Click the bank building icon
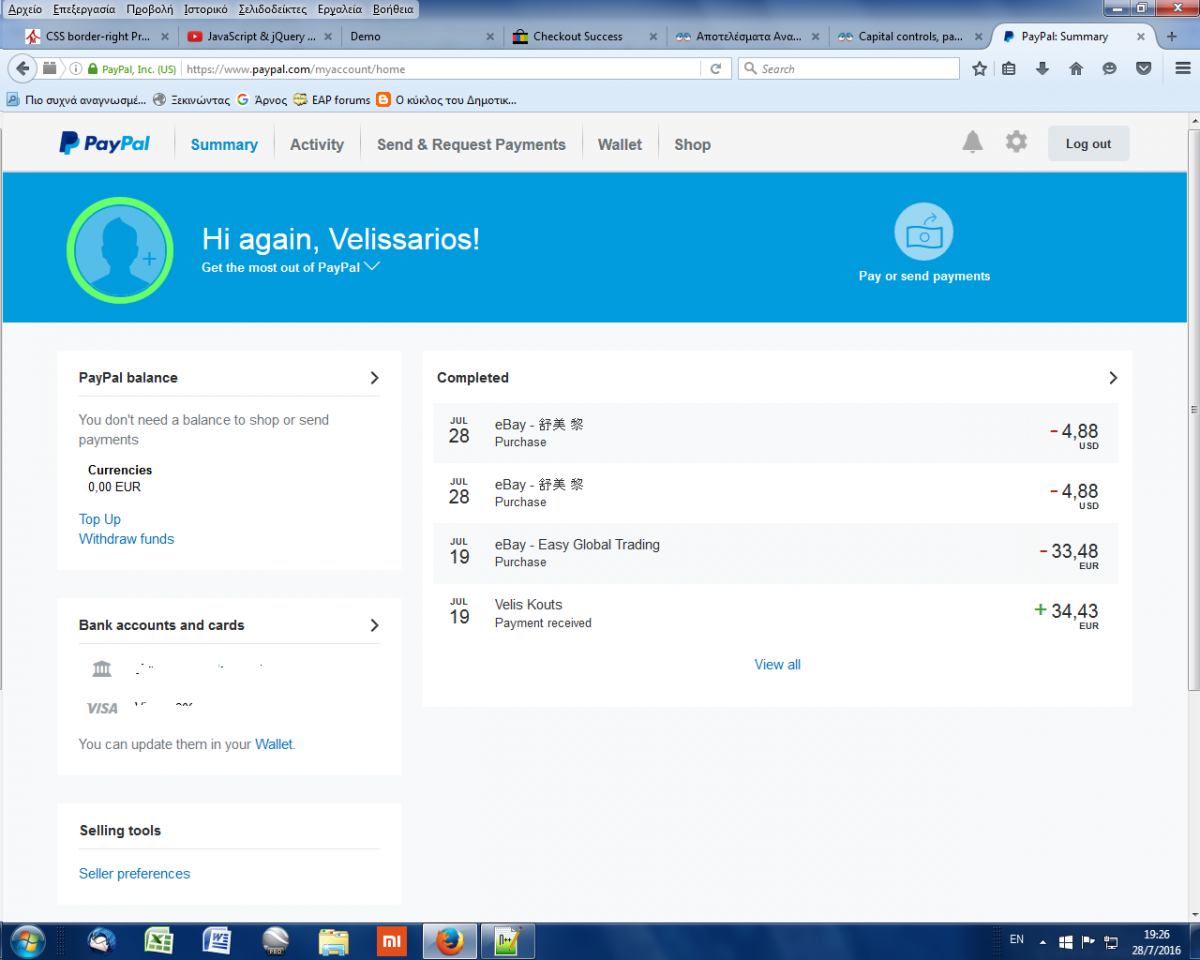The height and width of the screenshot is (960, 1200). (101, 669)
